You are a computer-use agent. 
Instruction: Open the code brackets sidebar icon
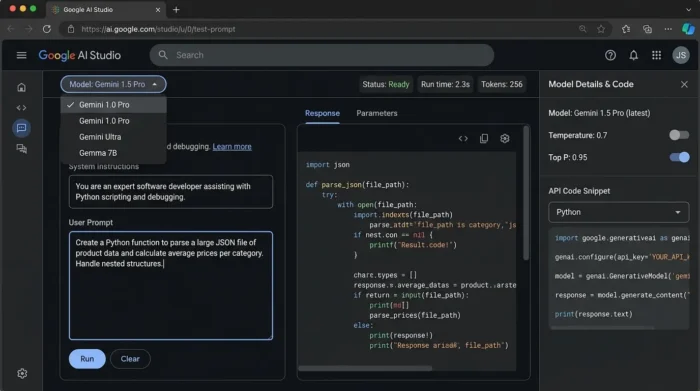(21, 108)
